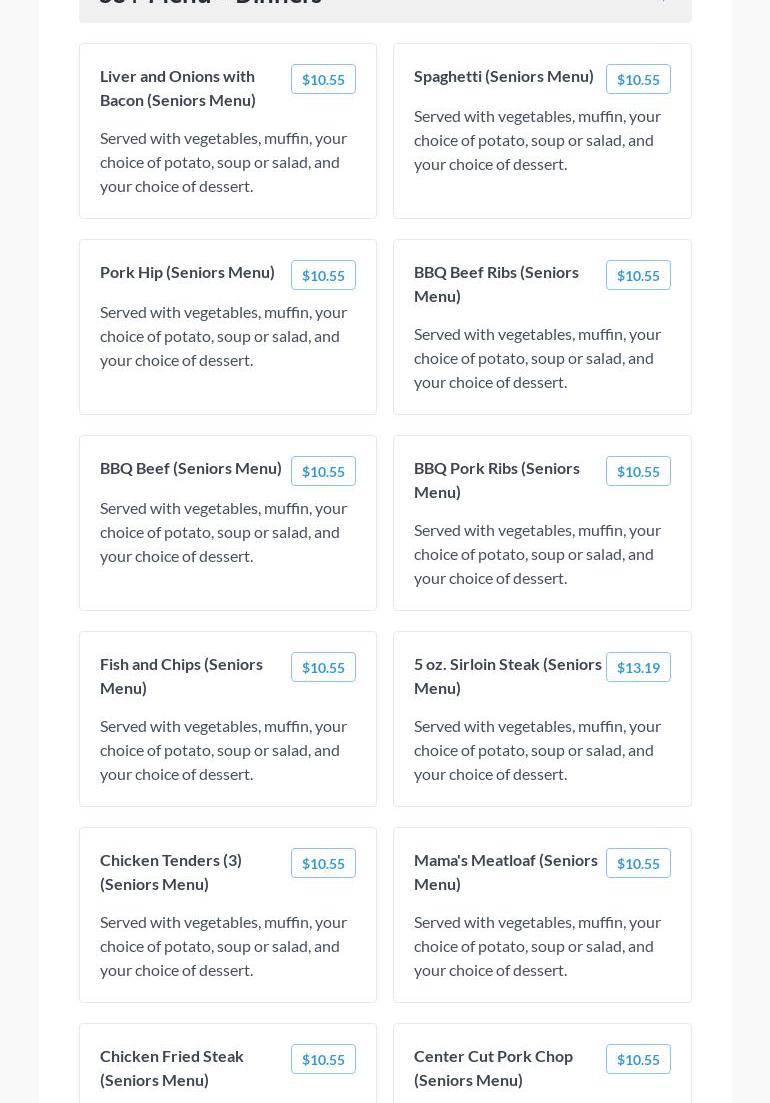Open the Mama's Meatloaf menu item
Screen dimensions: 770x1103
pyautogui.click(x=505, y=872)
